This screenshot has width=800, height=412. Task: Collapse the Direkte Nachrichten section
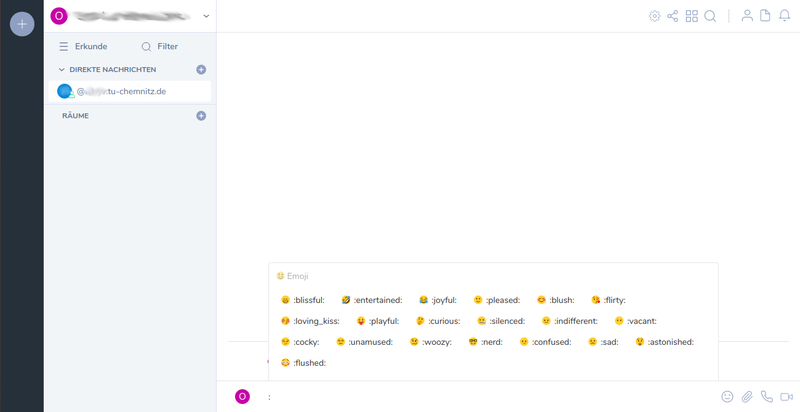(x=62, y=70)
